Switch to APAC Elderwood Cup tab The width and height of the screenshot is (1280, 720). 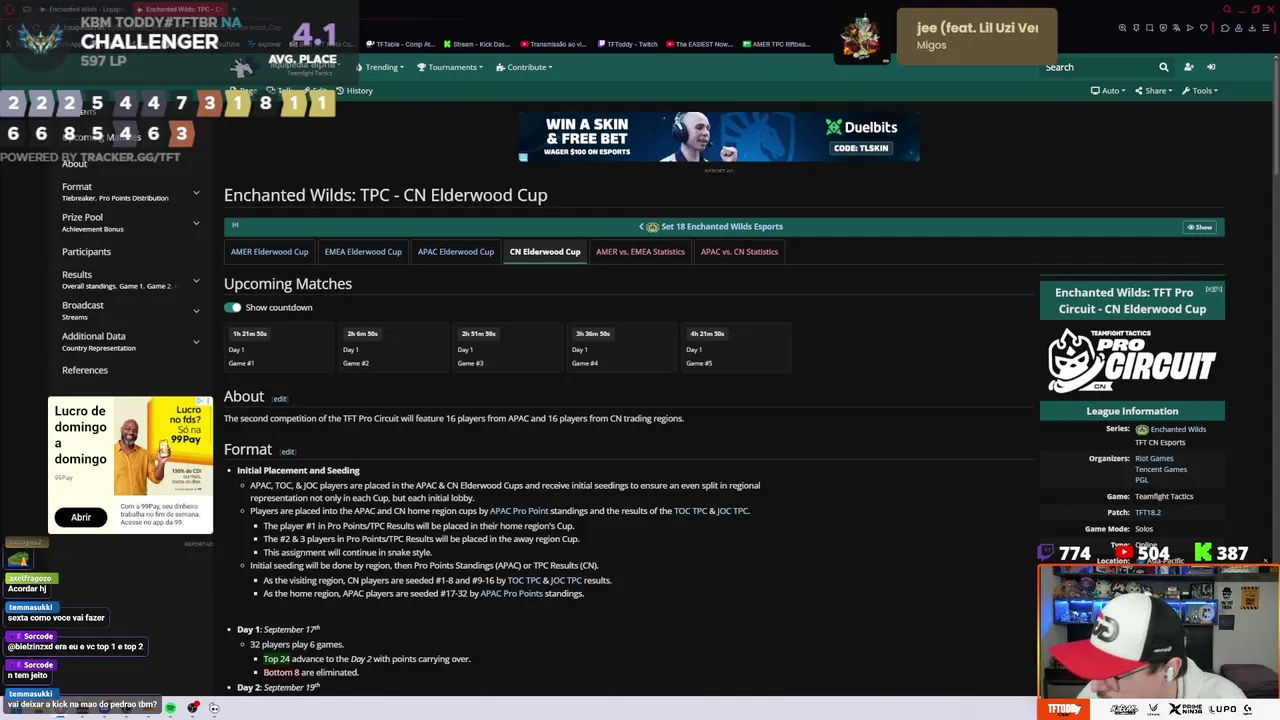456,252
